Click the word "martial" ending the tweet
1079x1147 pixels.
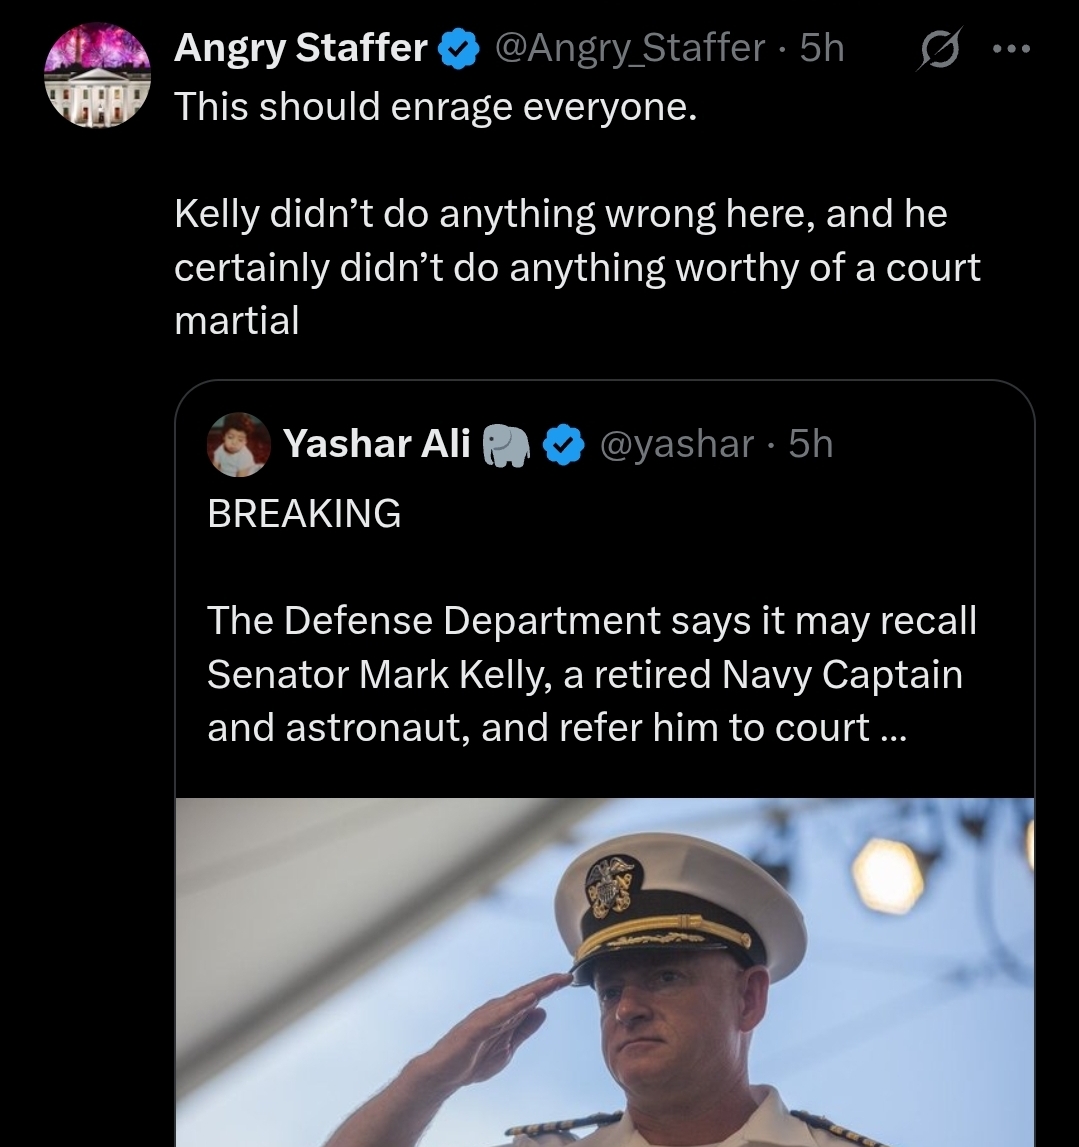[237, 321]
